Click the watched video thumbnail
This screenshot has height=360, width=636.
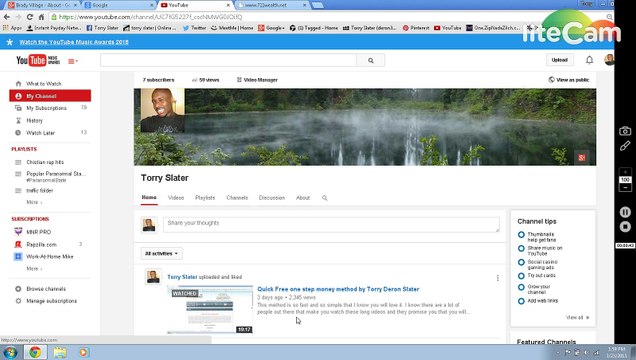click(210, 309)
